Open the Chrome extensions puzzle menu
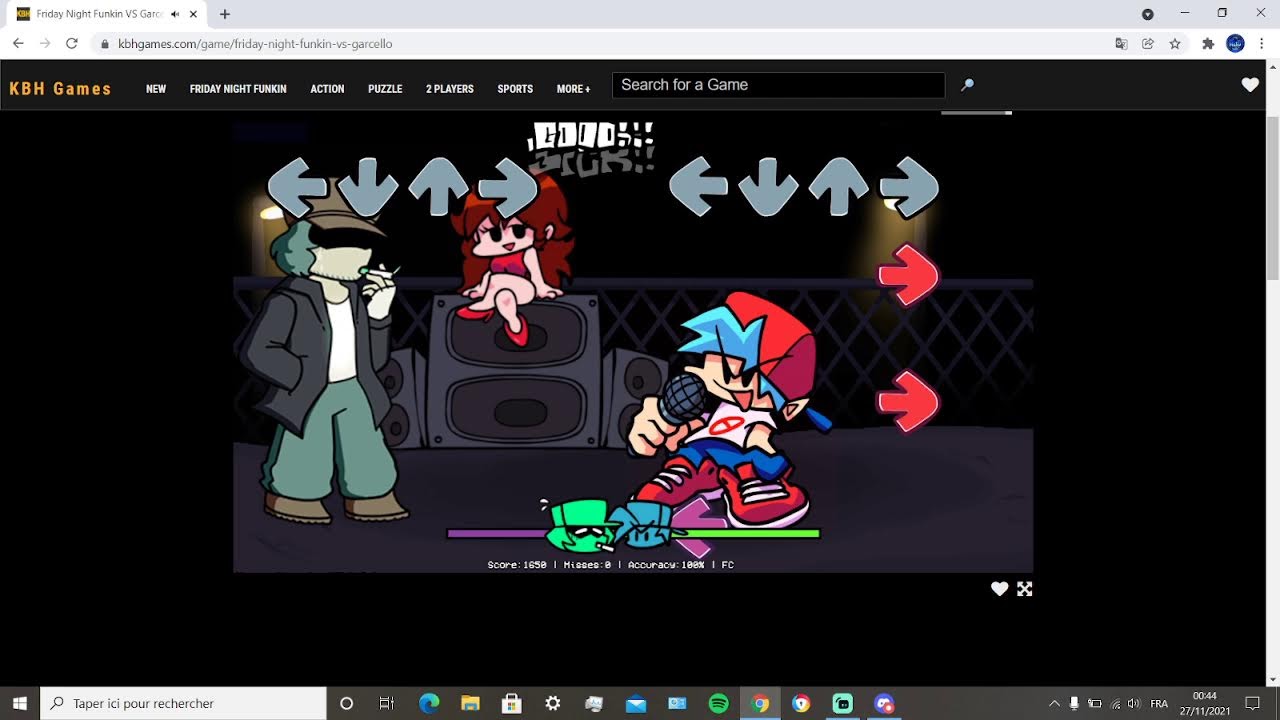Image resolution: width=1280 pixels, height=720 pixels. coord(1208,44)
